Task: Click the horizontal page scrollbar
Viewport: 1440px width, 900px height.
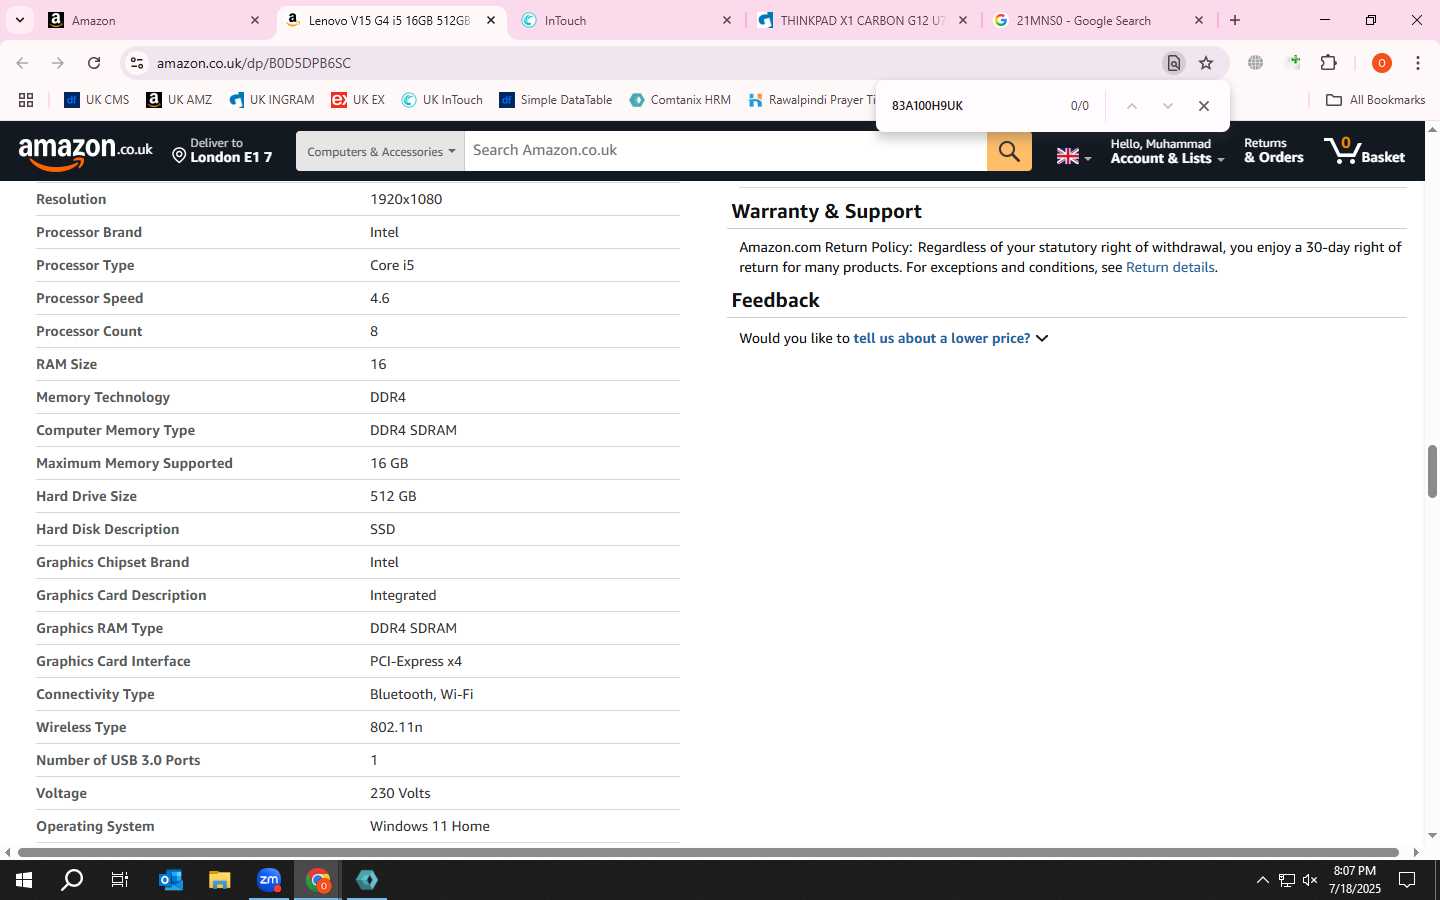Action: pyautogui.click(x=710, y=852)
